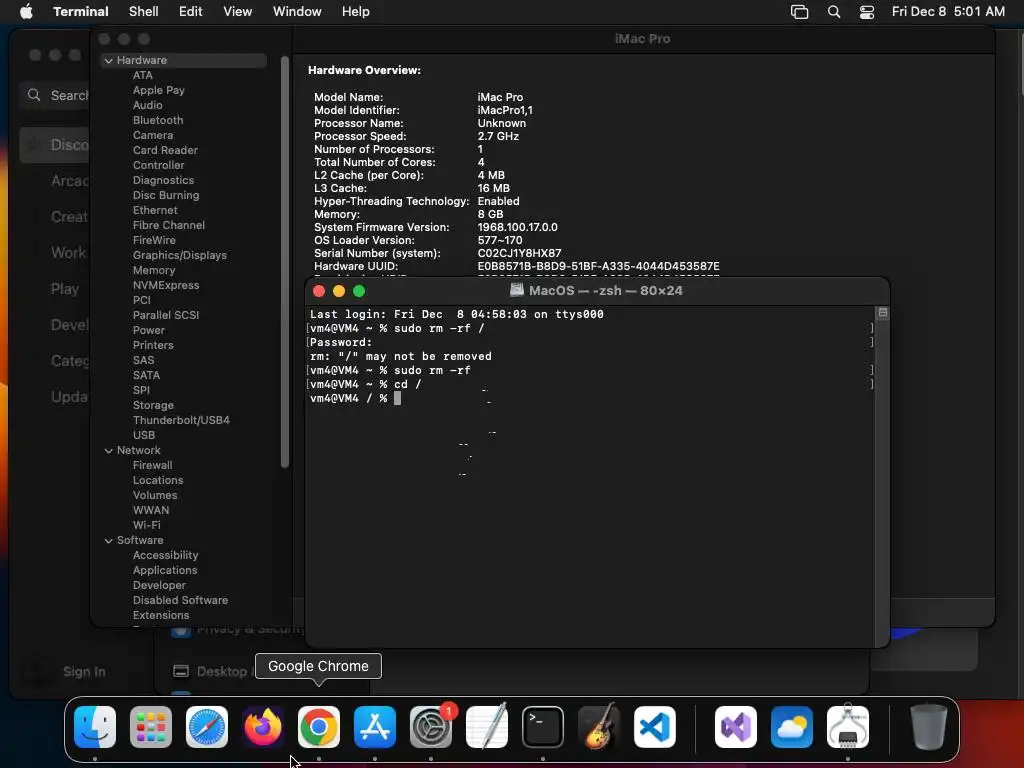Image resolution: width=1024 pixels, height=768 pixels.
Task: Select Ethernet in the sidebar
Action: tap(155, 210)
